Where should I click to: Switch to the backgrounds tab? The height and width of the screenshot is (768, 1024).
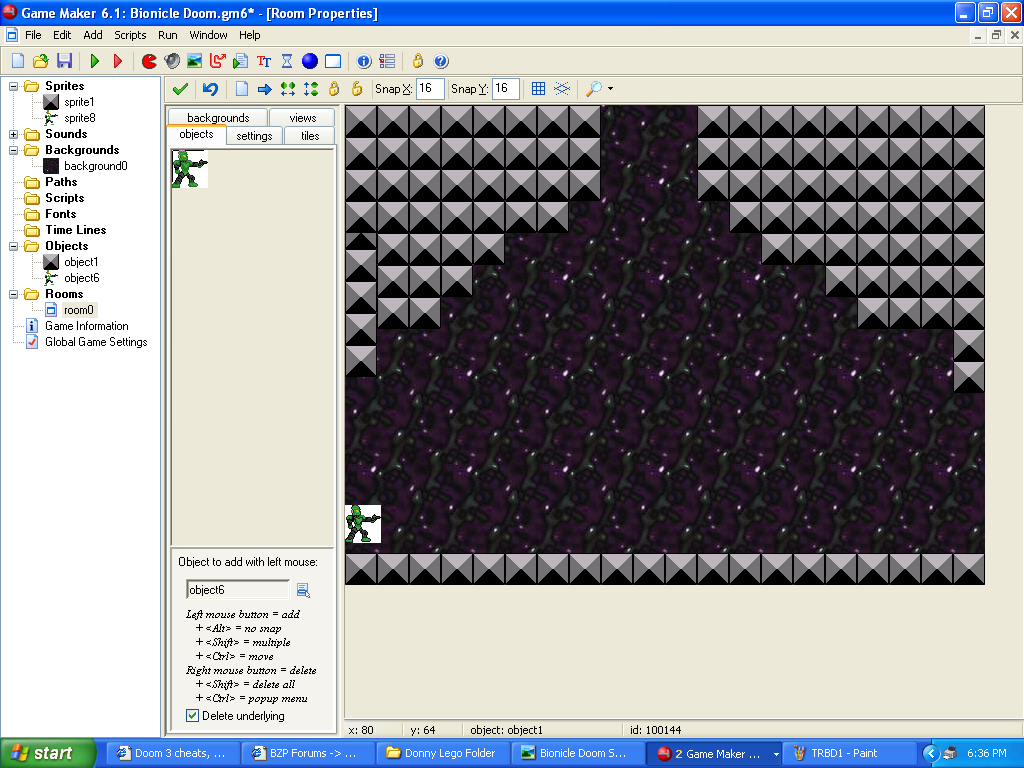(x=218, y=118)
